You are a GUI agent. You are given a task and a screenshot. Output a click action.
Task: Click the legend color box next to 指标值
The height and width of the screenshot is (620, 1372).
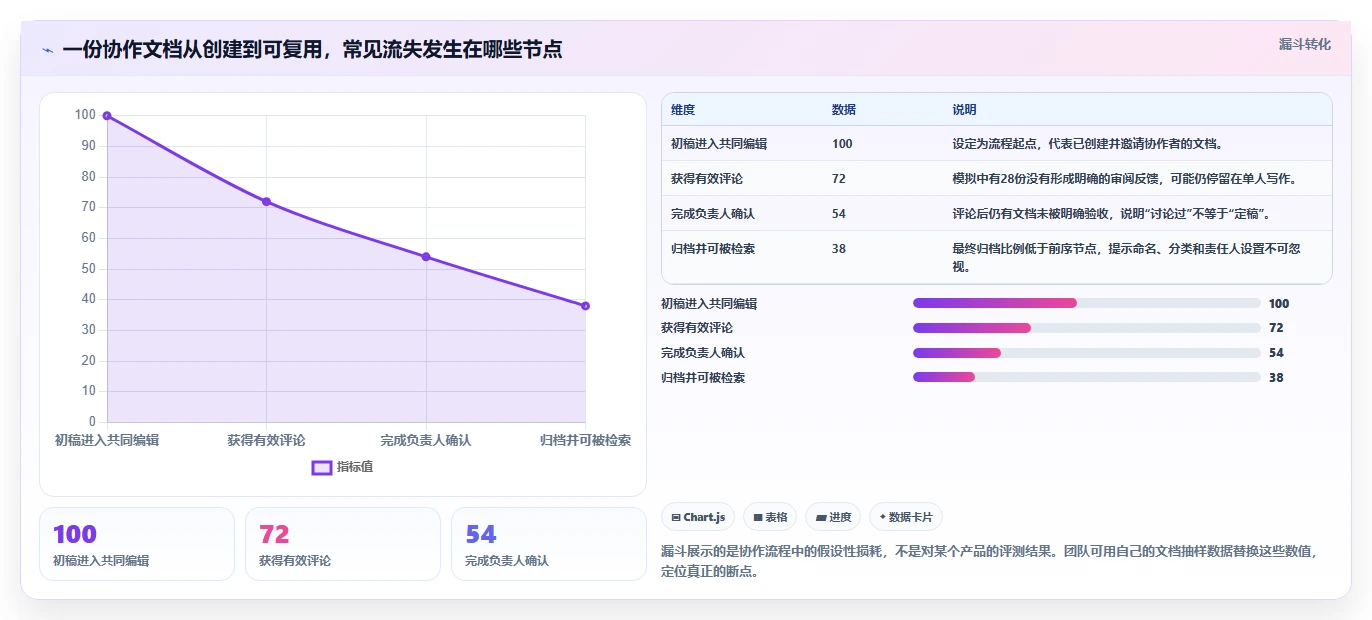(x=321, y=467)
